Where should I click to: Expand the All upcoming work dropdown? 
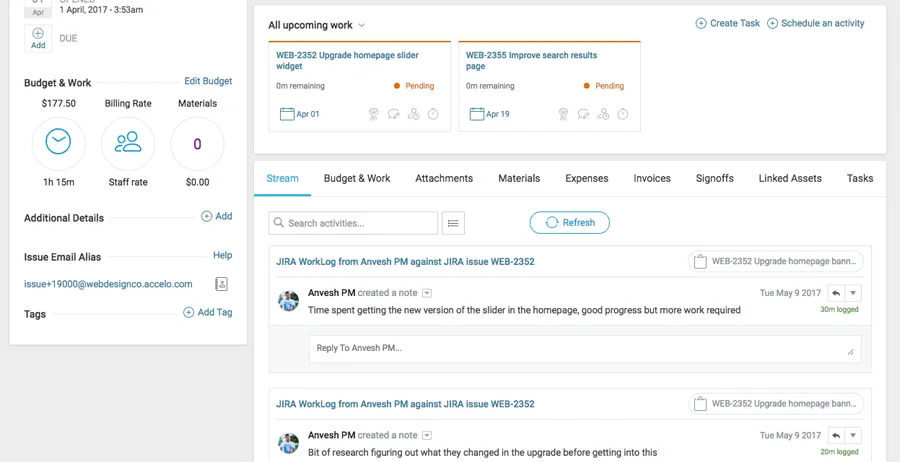362,25
